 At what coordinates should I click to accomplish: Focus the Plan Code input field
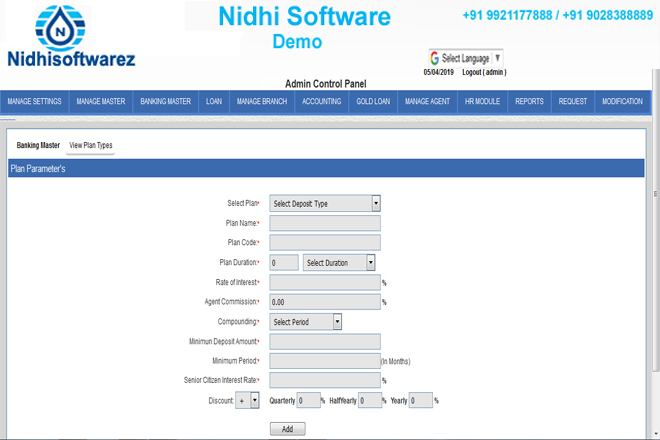pos(325,243)
